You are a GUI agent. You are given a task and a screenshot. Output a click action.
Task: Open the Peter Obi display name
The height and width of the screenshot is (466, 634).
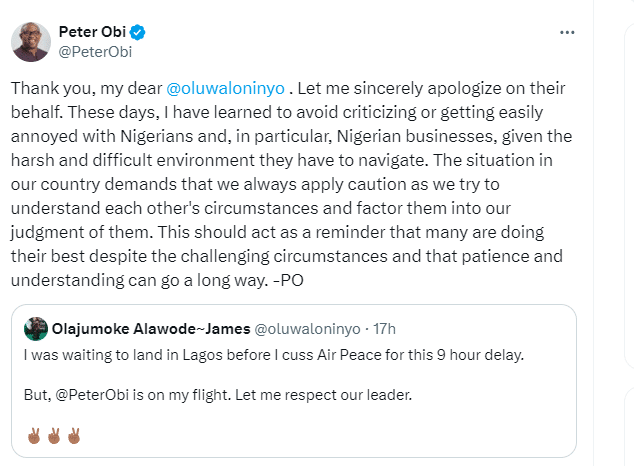pos(92,32)
